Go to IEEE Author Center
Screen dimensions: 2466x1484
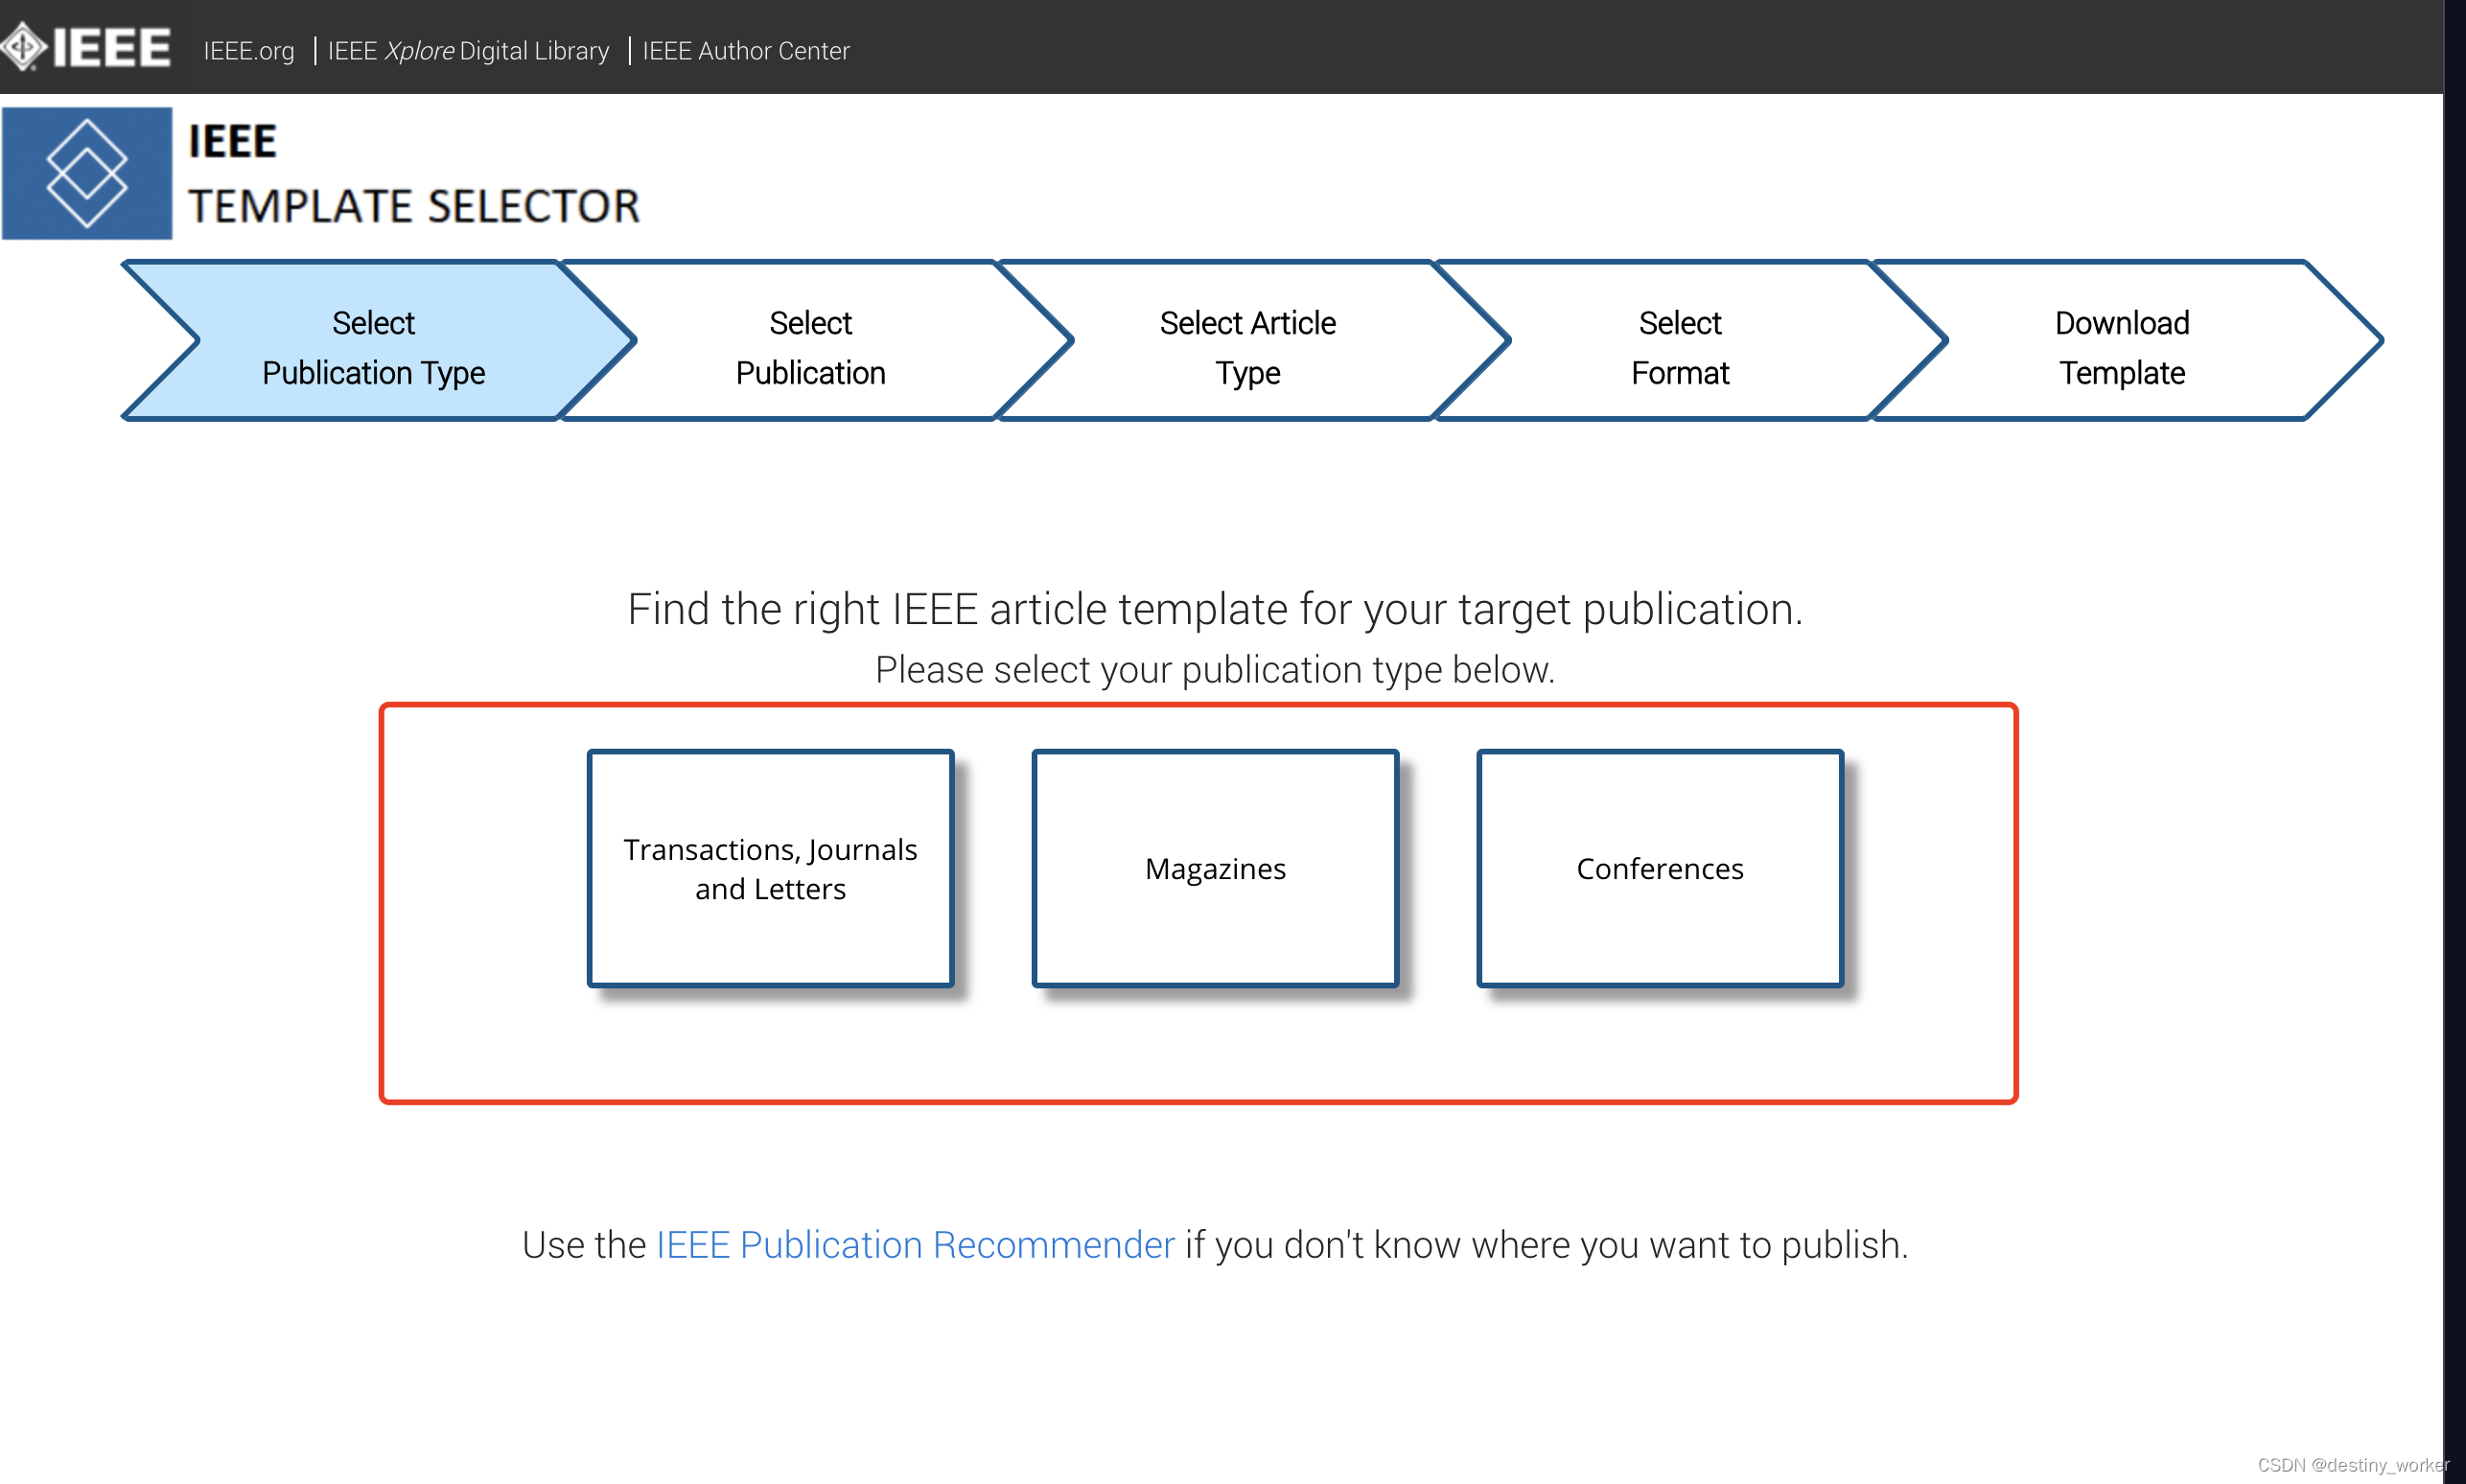(x=746, y=51)
